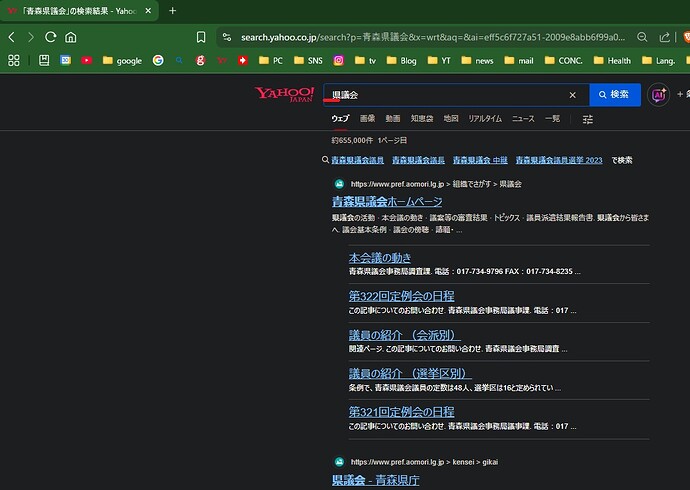Screen dimensions: 690x490
Task: Open the apps grid icon in bookmarks bar
Action: [x=14, y=60]
